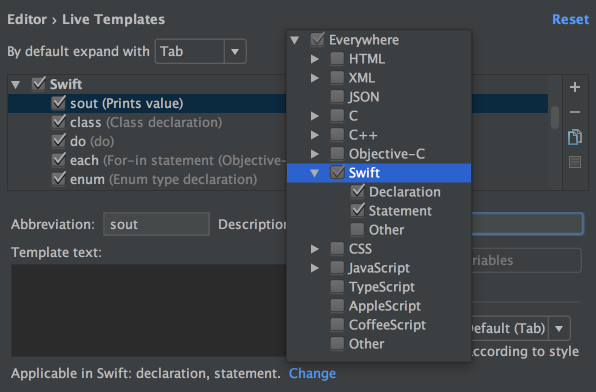Viewport: 596px width, 392px height.
Task: Click inside the Template text editor area
Action: click(x=148, y=310)
